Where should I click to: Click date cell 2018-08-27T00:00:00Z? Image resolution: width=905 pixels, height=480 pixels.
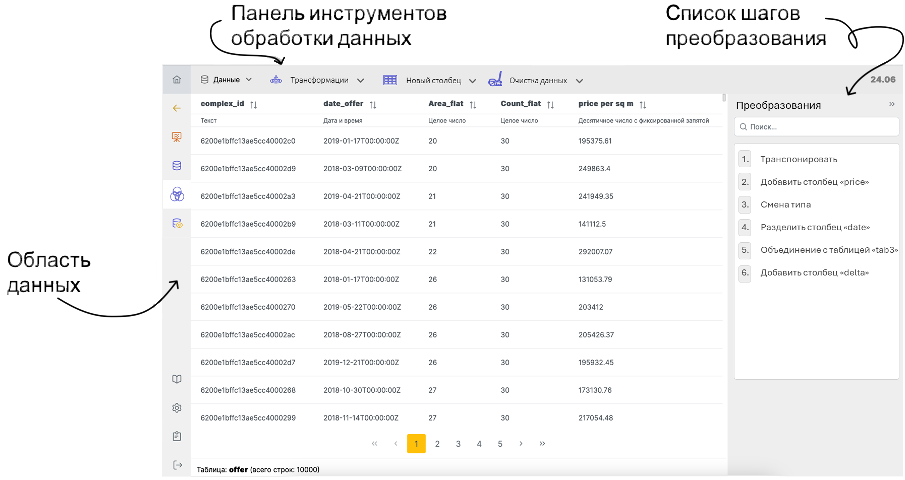tap(362, 335)
